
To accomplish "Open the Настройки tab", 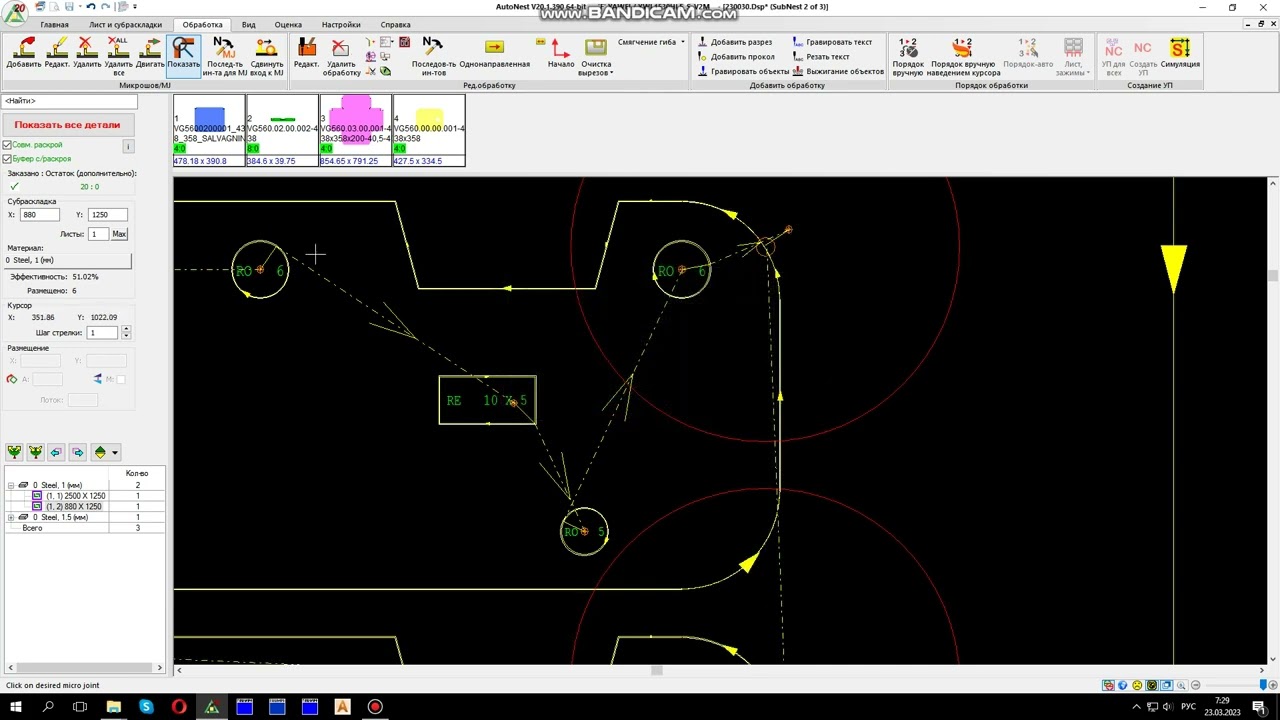I will pyautogui.click(x=341, y=24).
